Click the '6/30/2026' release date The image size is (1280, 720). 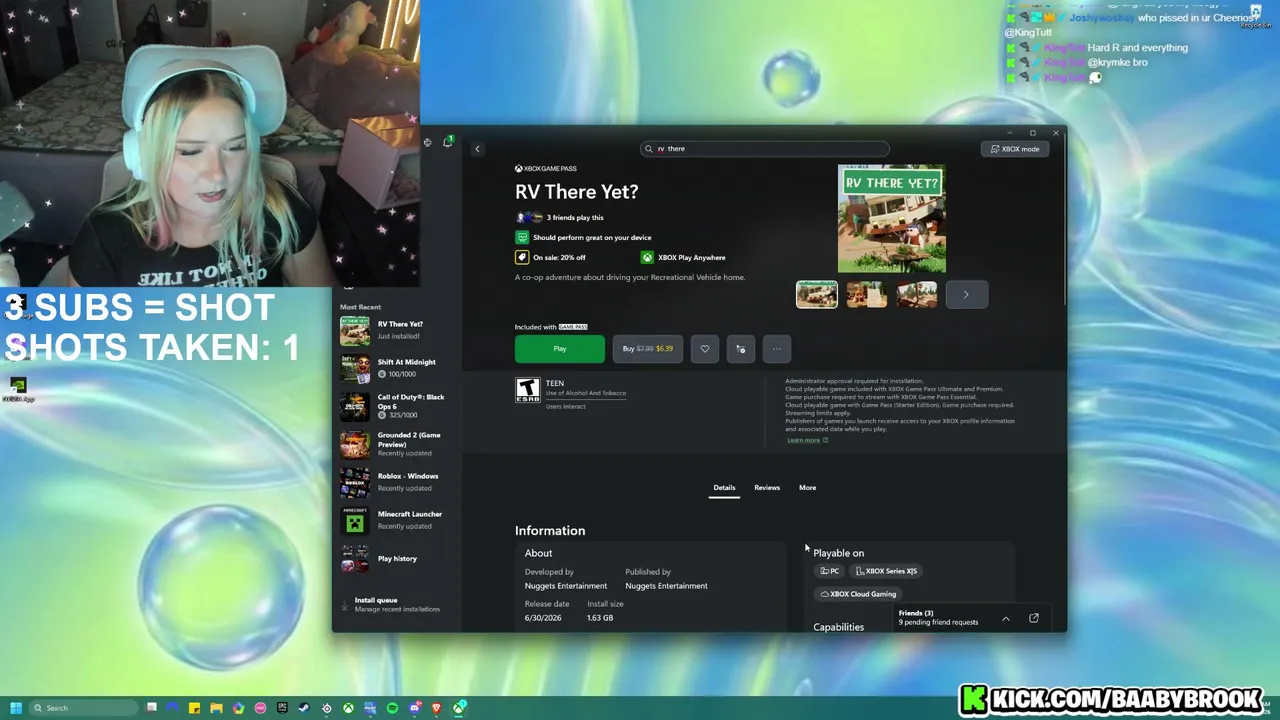click(x=543, y=618)
